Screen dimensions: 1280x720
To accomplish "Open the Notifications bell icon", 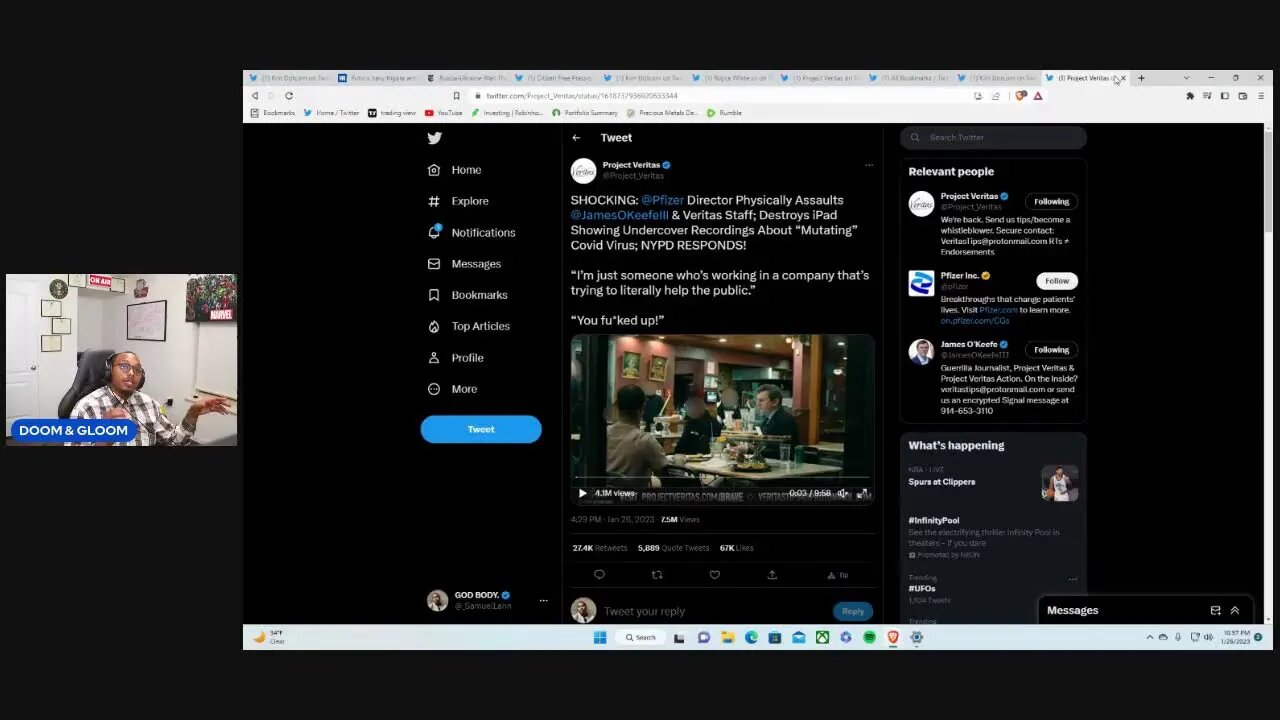I will point(434,232).
